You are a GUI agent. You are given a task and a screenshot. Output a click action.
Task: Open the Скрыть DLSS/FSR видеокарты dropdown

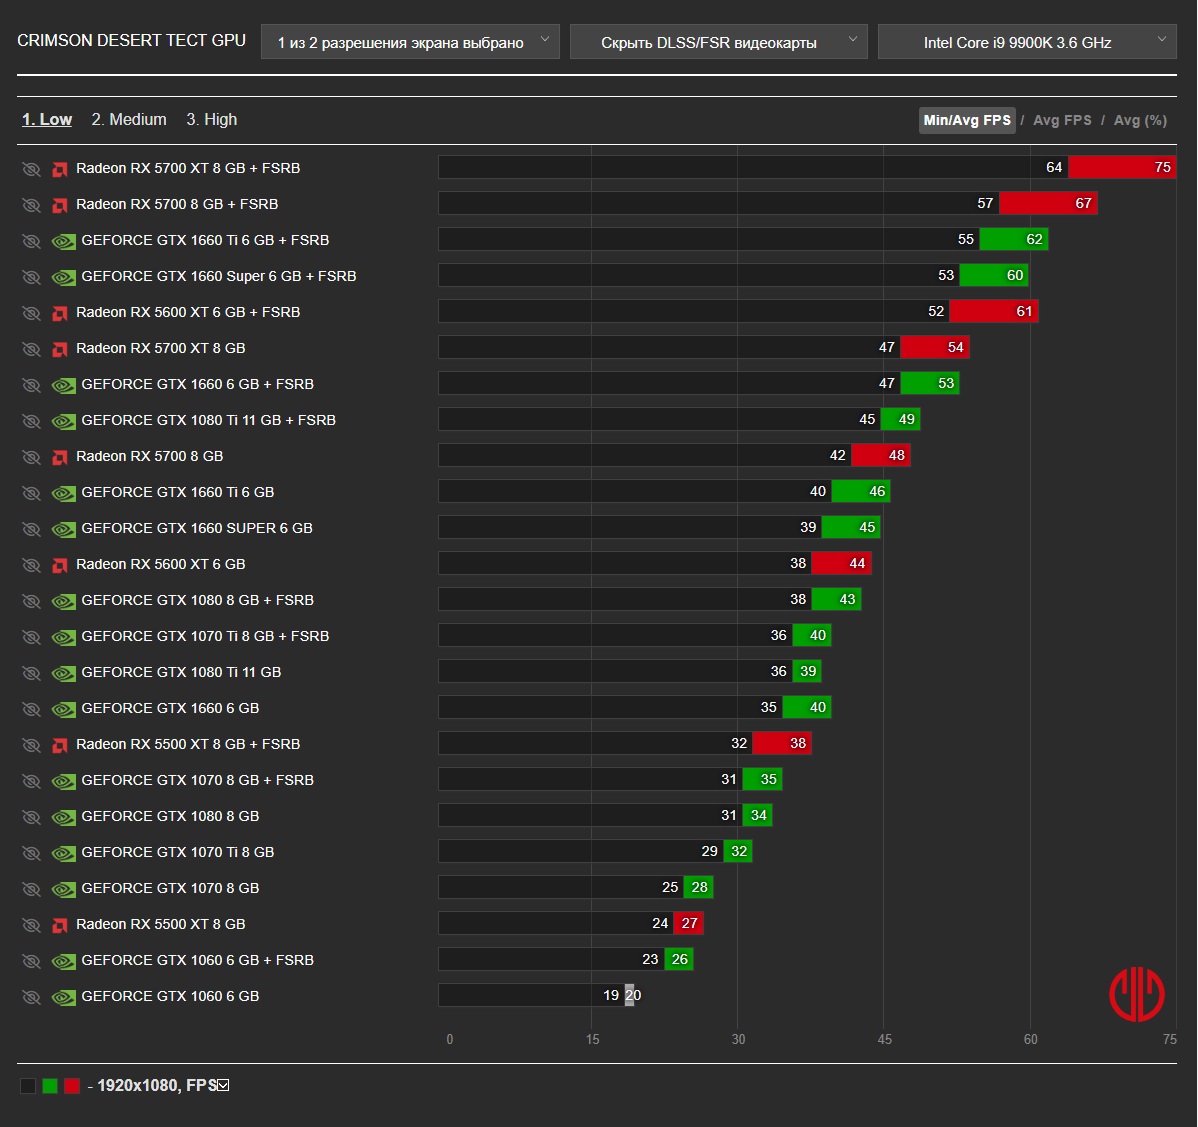(718, 42)
